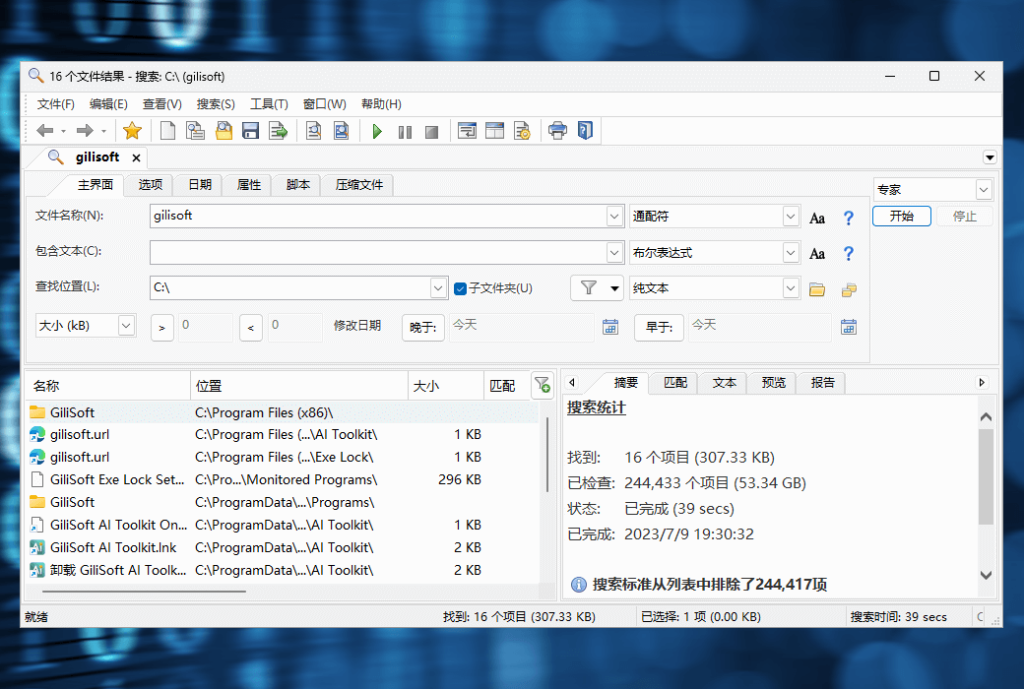Open settings page with gear icon
Viewport: 1024px width, 689px height.
[x=522, y=131]
